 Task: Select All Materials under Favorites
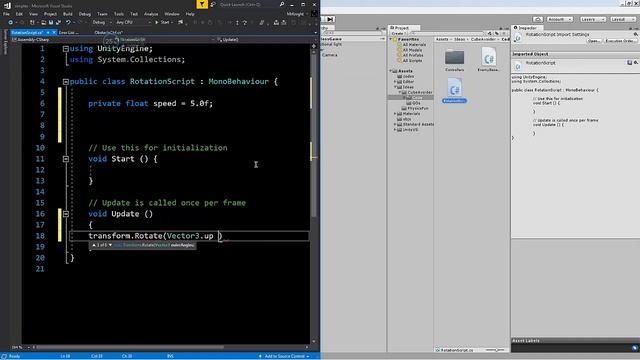[413, 44]
